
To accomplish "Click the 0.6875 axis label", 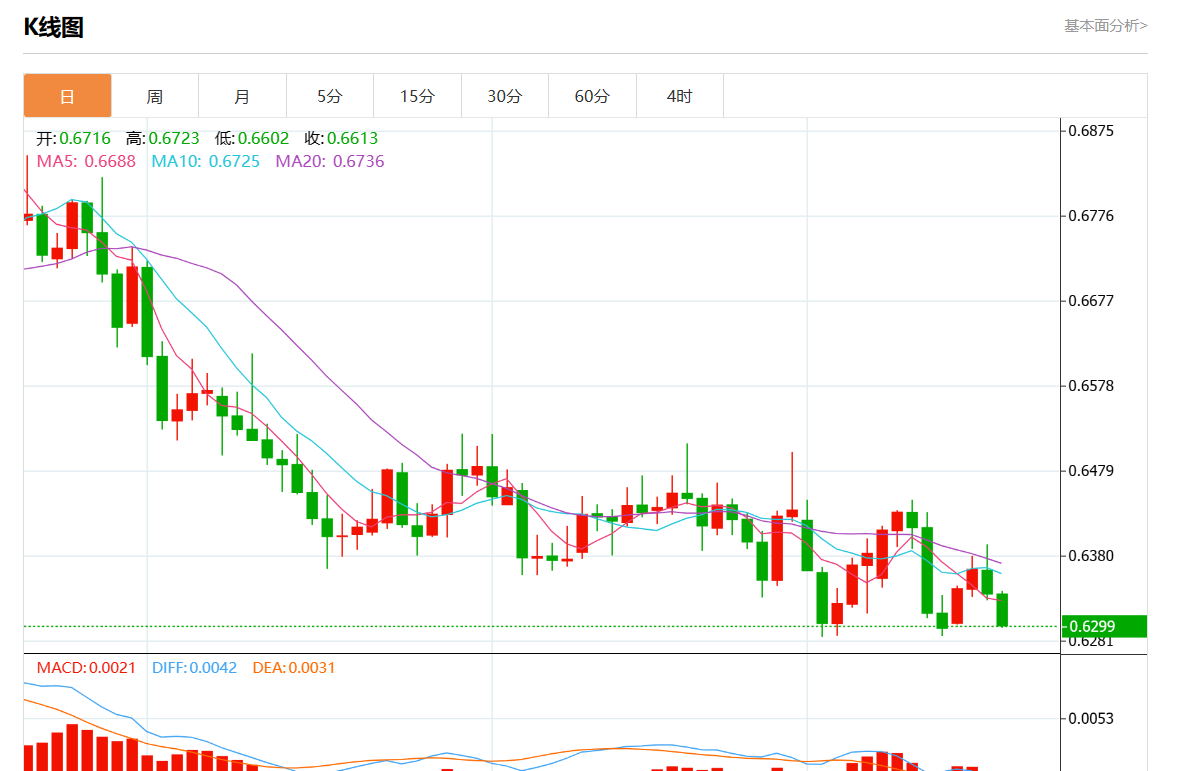I will (x=1091, y=131).
